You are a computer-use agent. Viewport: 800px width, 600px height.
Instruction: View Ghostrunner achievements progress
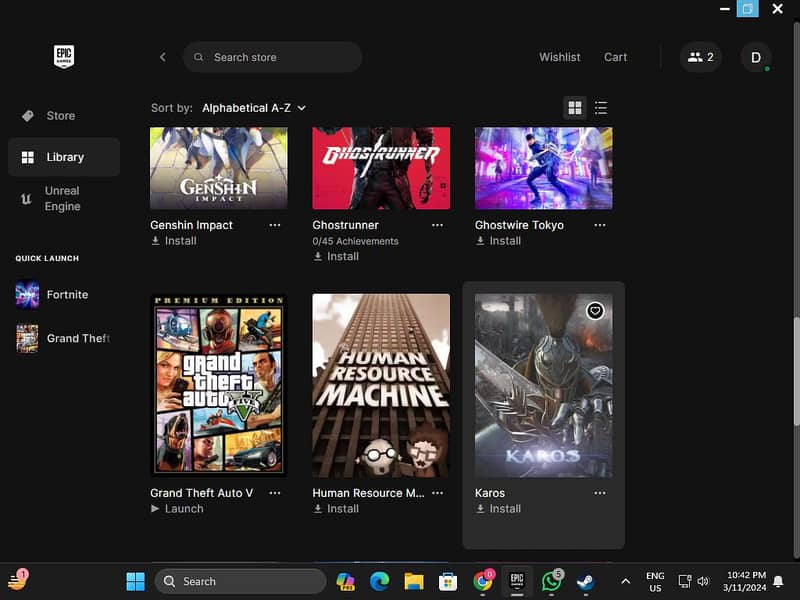tap(356, 240)
